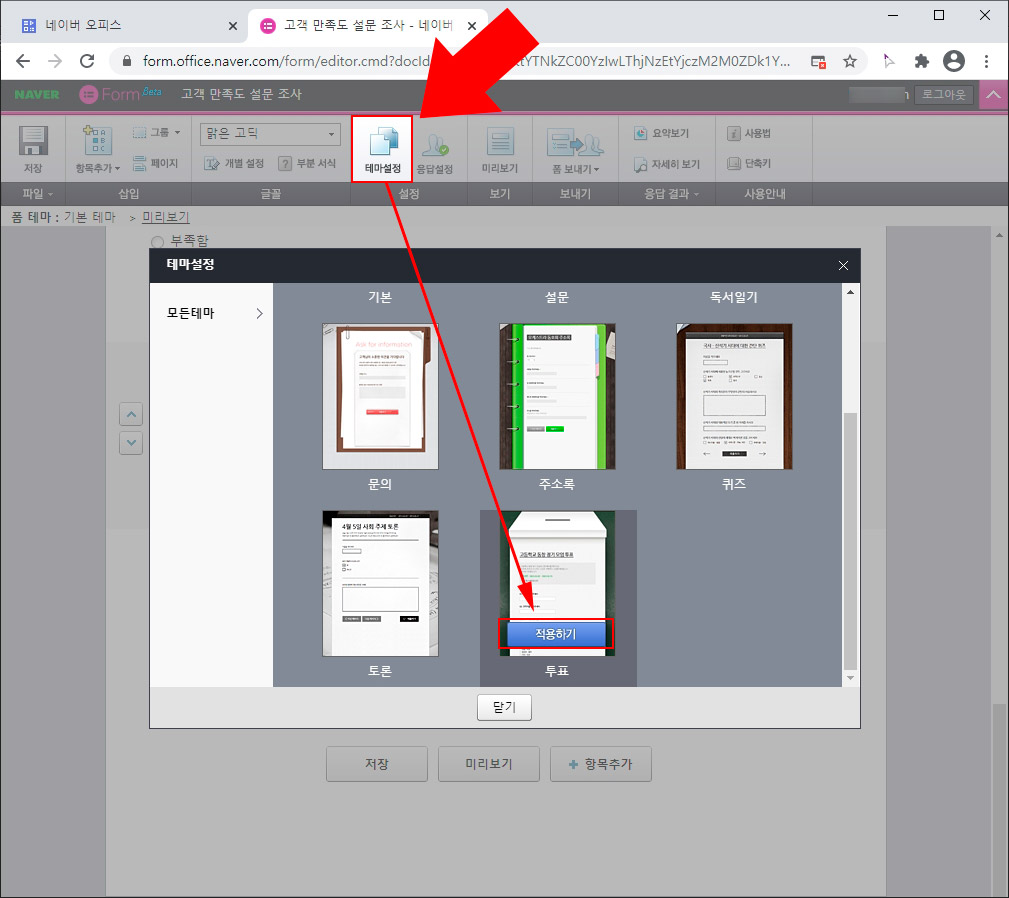Click 적용하기 on the 투표 theme
The width and height of the screenshot is (1009, 898).
coord(556,634)
